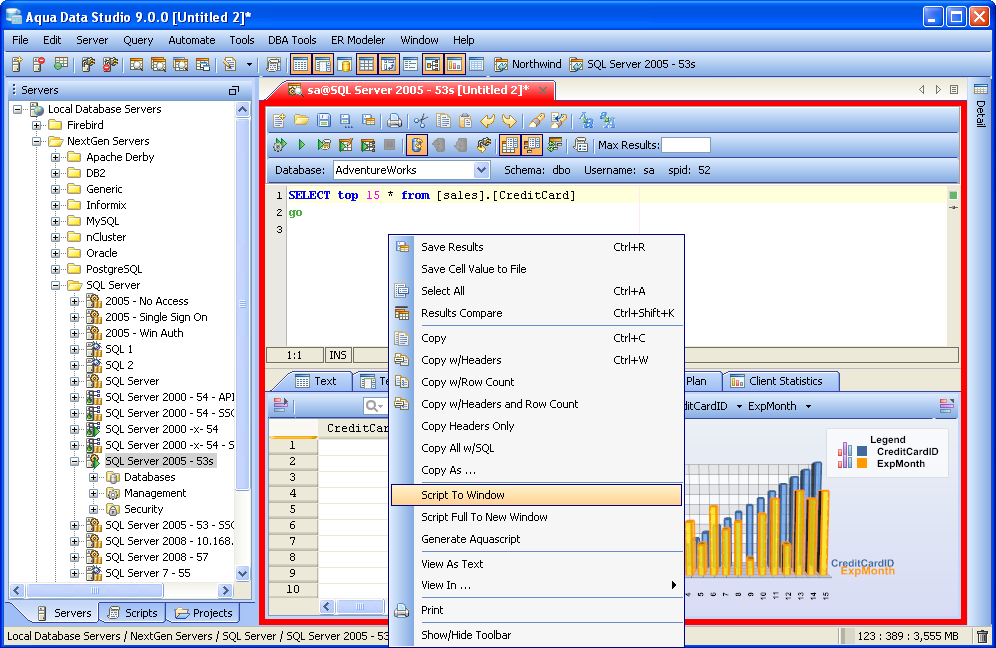Viewport: 996px width, 648px height.
Task: Toggle the highlighted grid results layout button
Action: point(509,145)
